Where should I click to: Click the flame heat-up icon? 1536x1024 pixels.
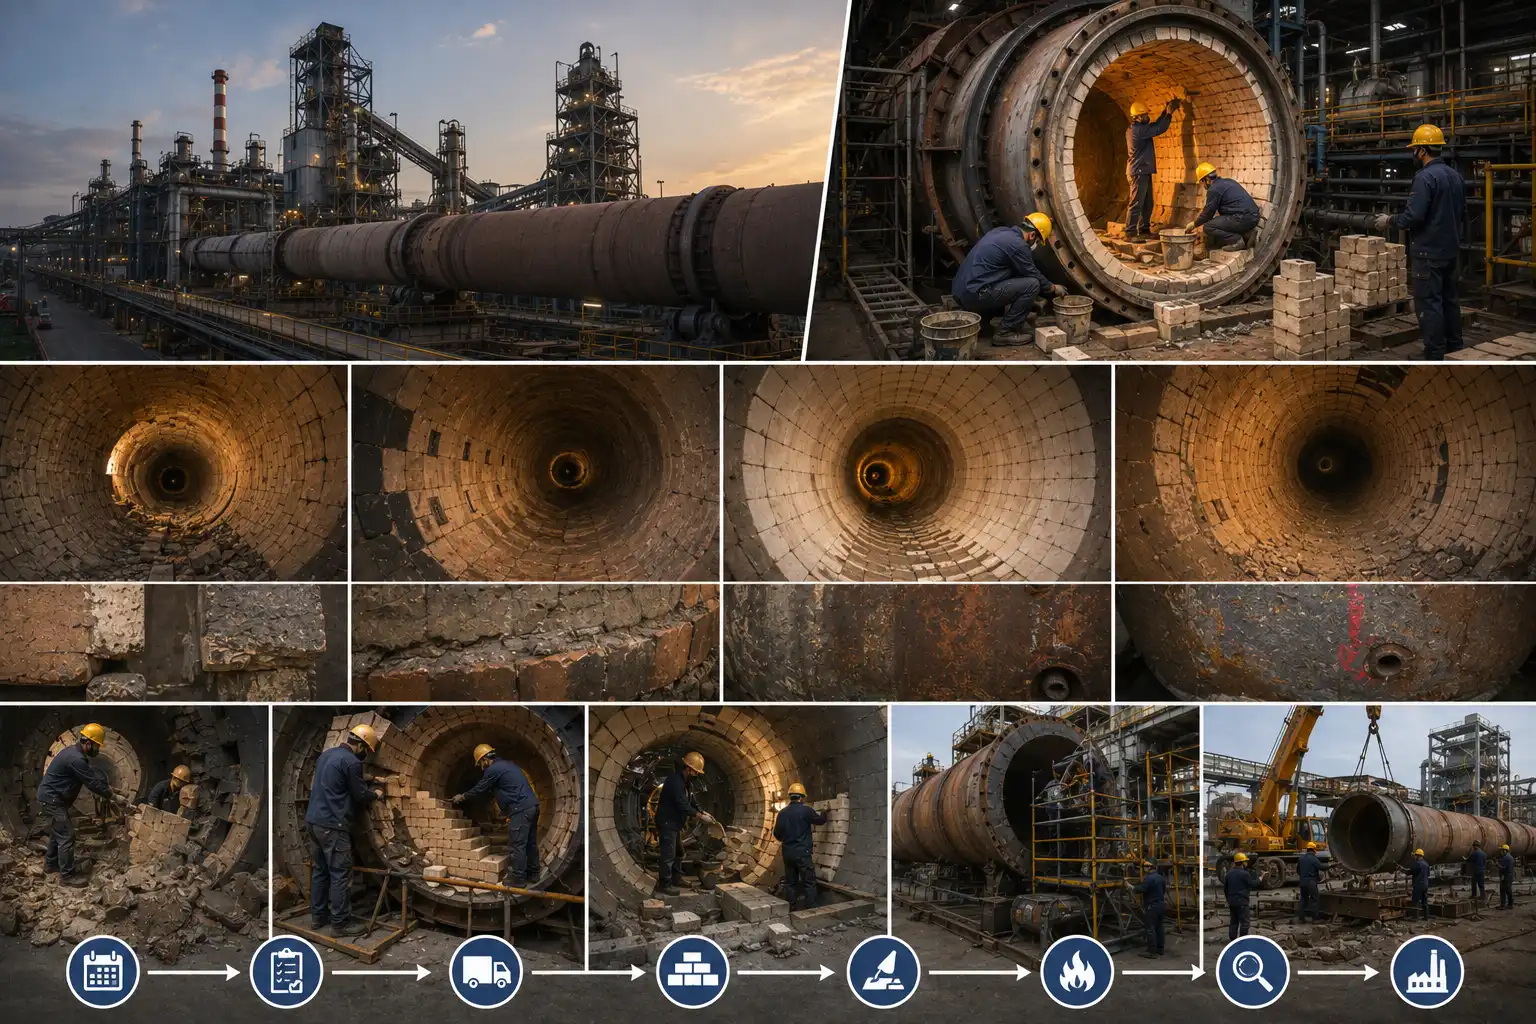pos(1077,972)
